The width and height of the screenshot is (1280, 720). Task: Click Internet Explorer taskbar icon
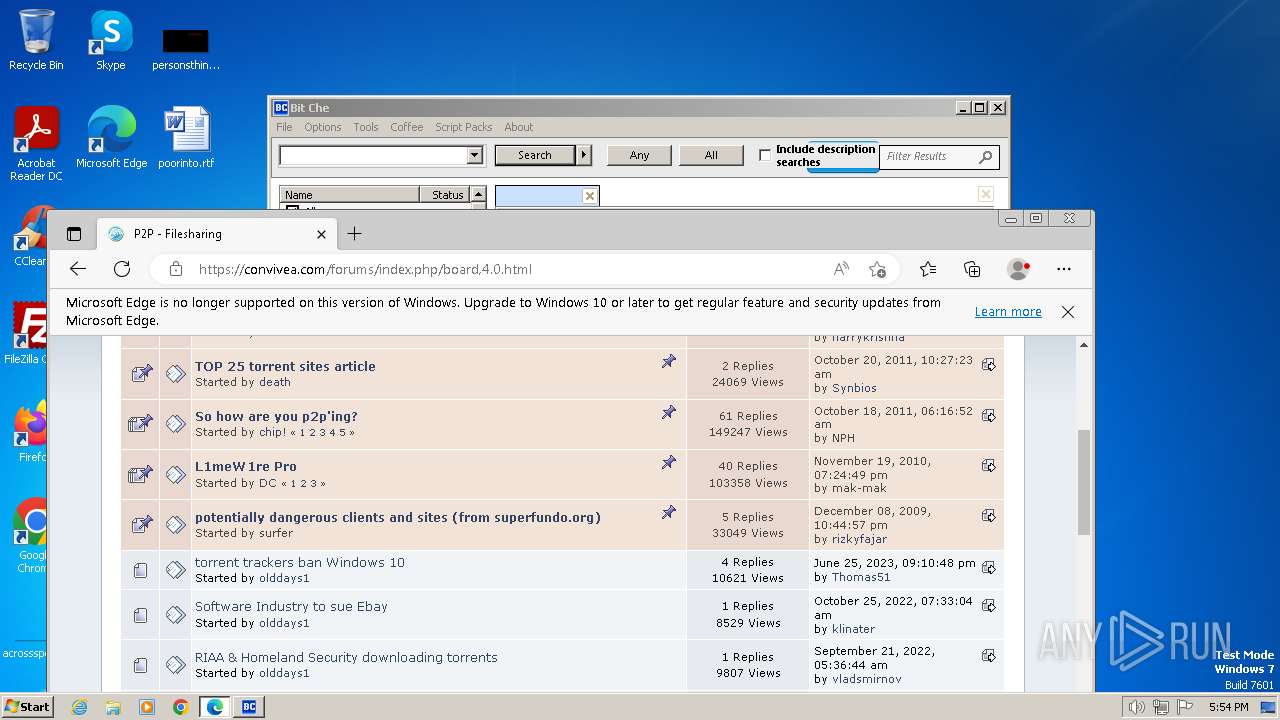tap(79, 707)
